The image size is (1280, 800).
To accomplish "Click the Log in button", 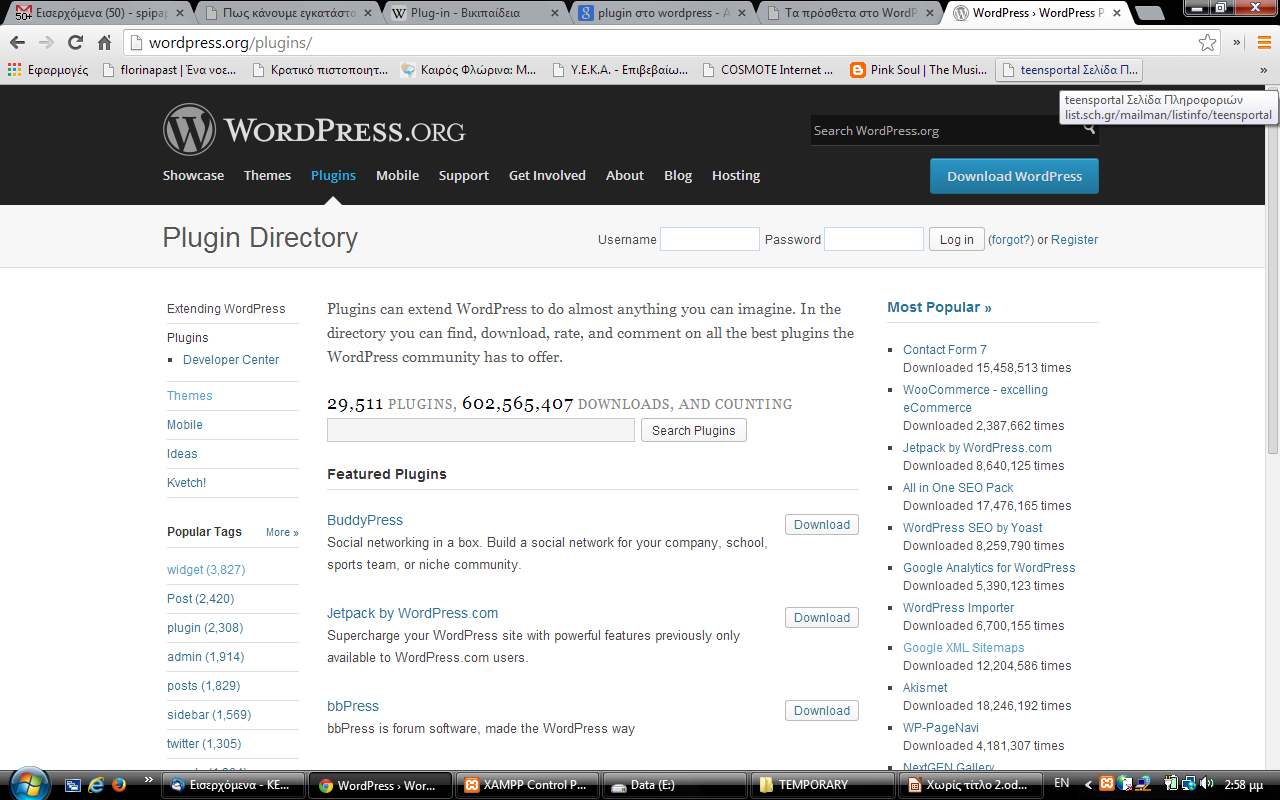I will pyautogui.click(x=956, y=239).
